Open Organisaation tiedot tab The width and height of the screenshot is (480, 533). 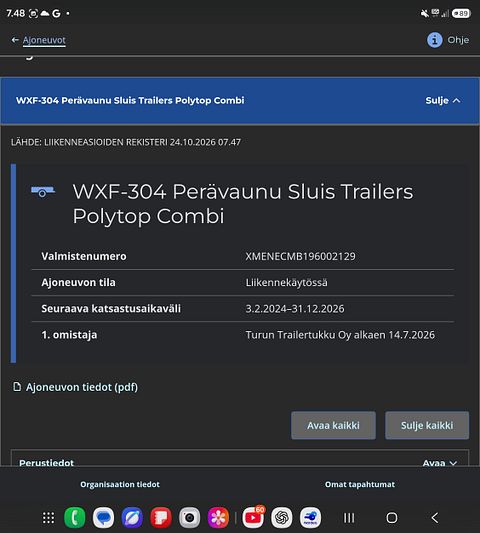click(120, 484)
